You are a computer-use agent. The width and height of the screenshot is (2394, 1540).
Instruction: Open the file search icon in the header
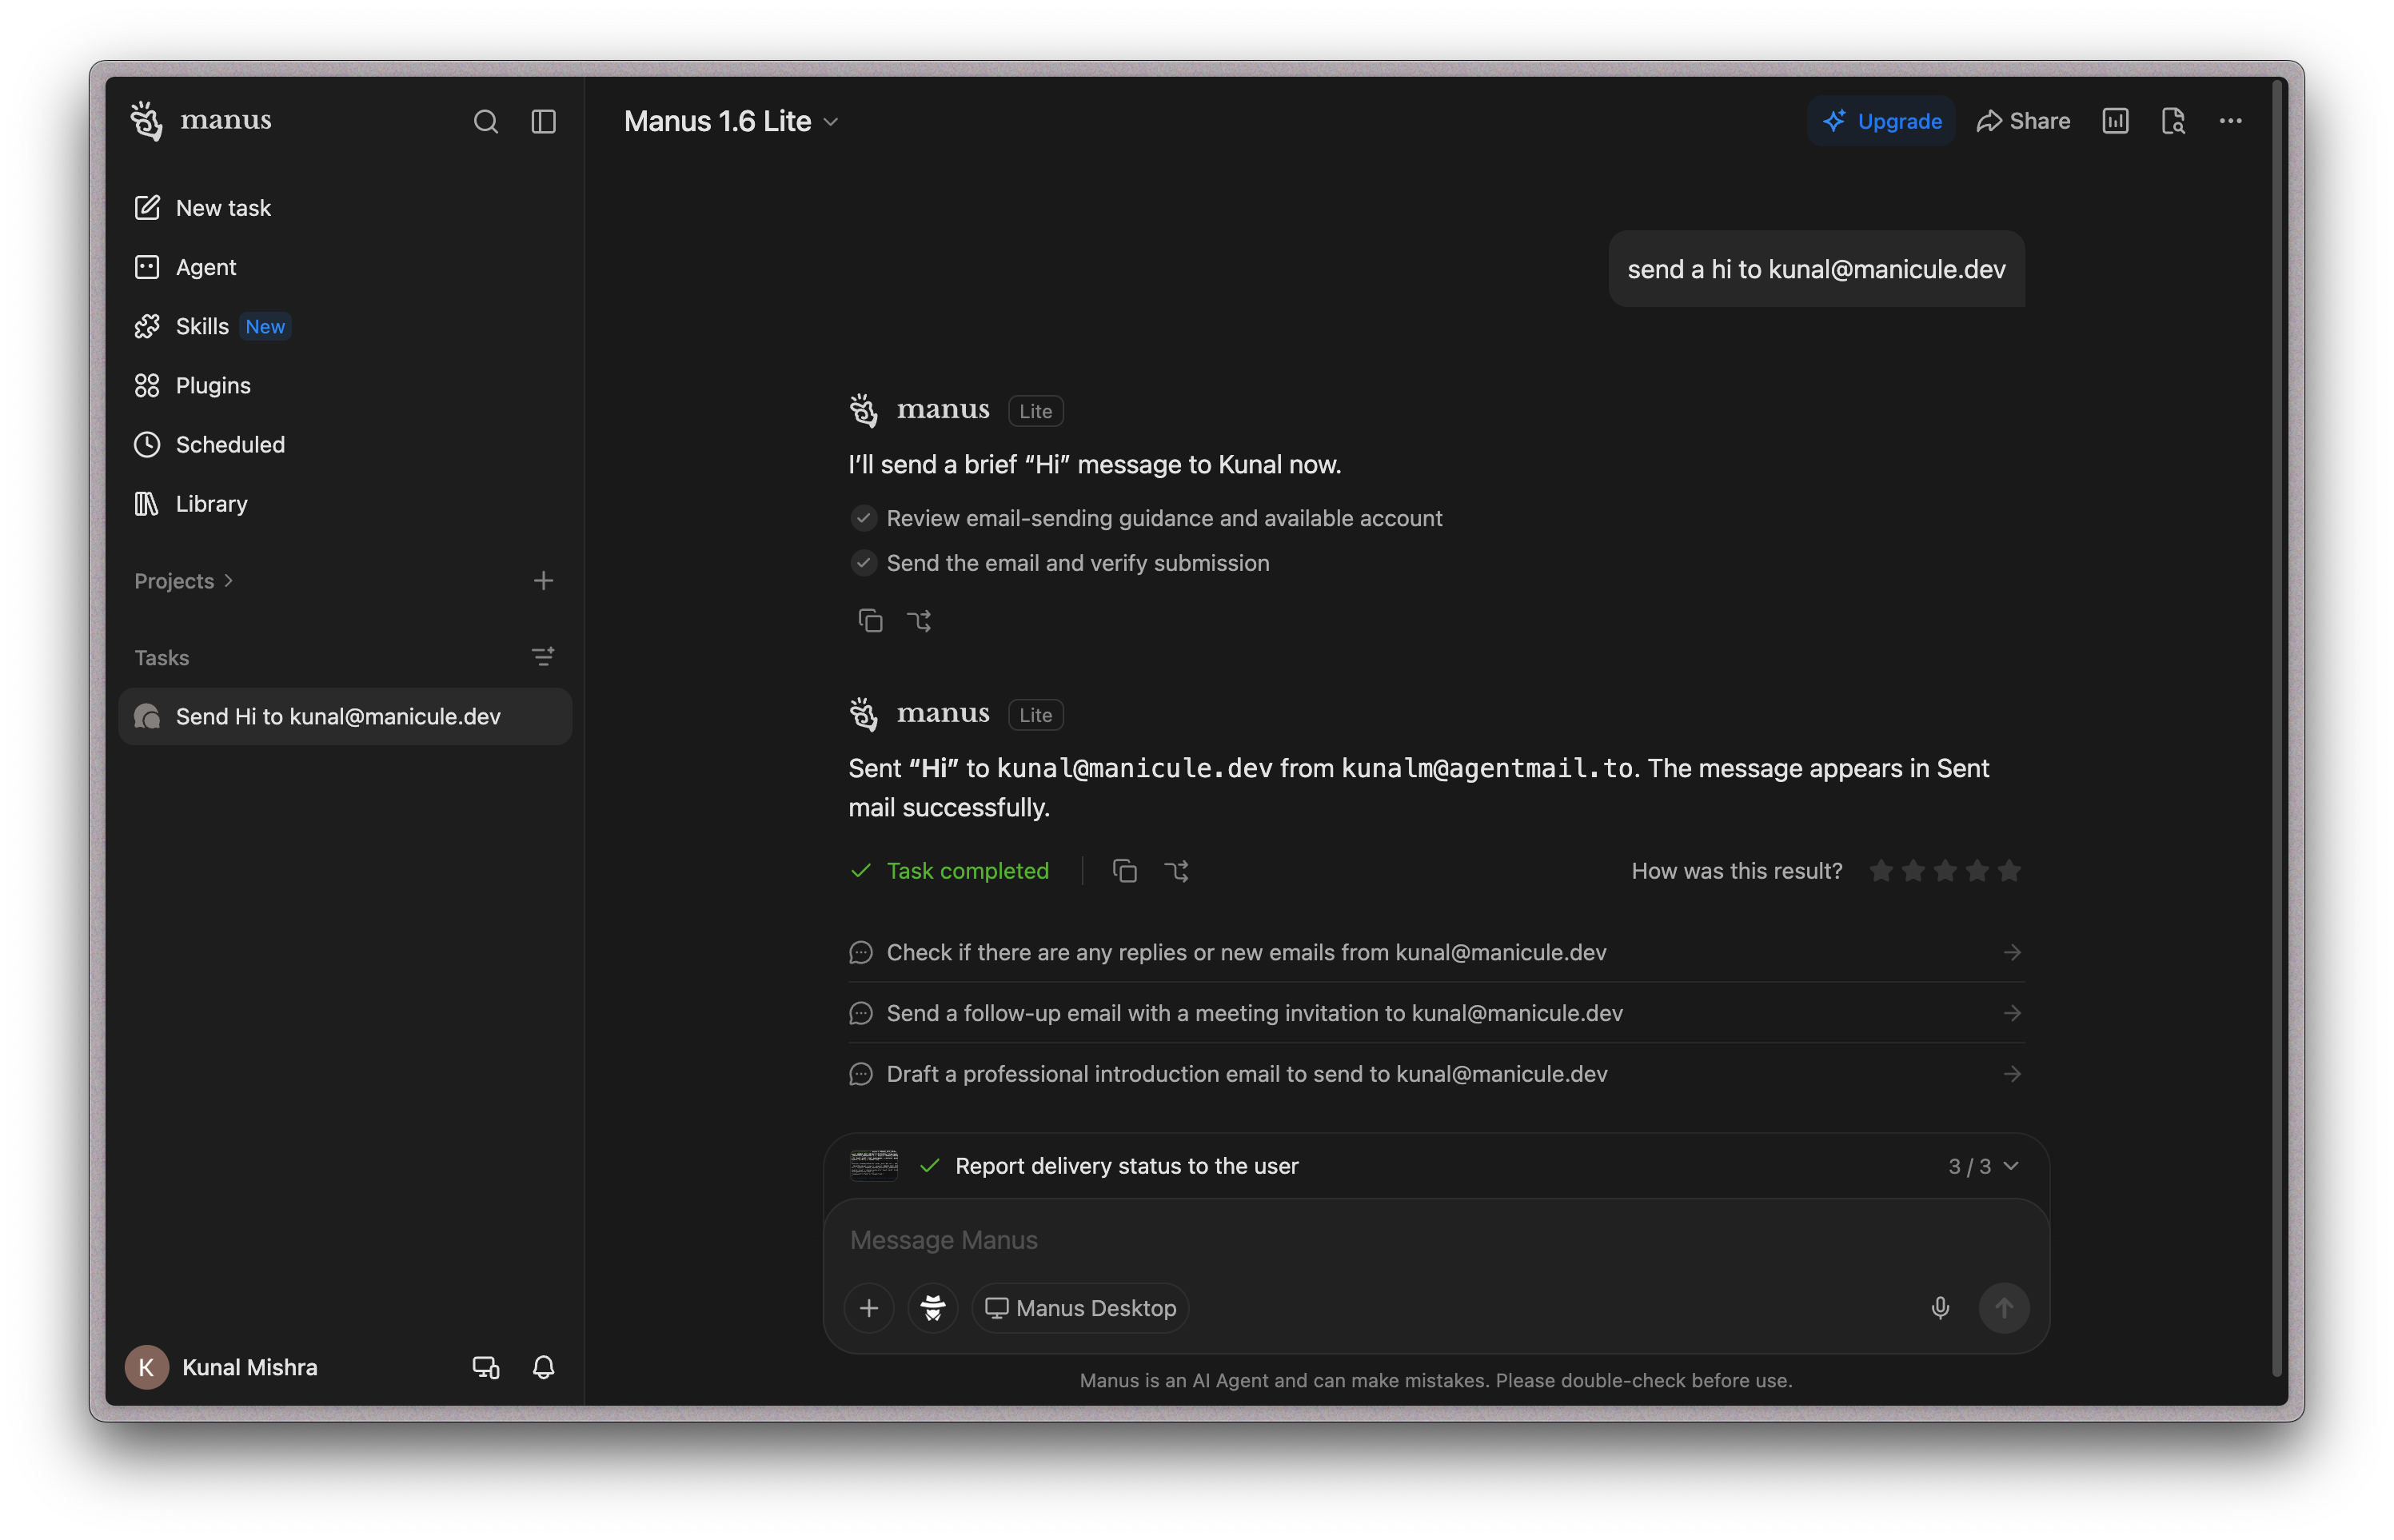2173,121
